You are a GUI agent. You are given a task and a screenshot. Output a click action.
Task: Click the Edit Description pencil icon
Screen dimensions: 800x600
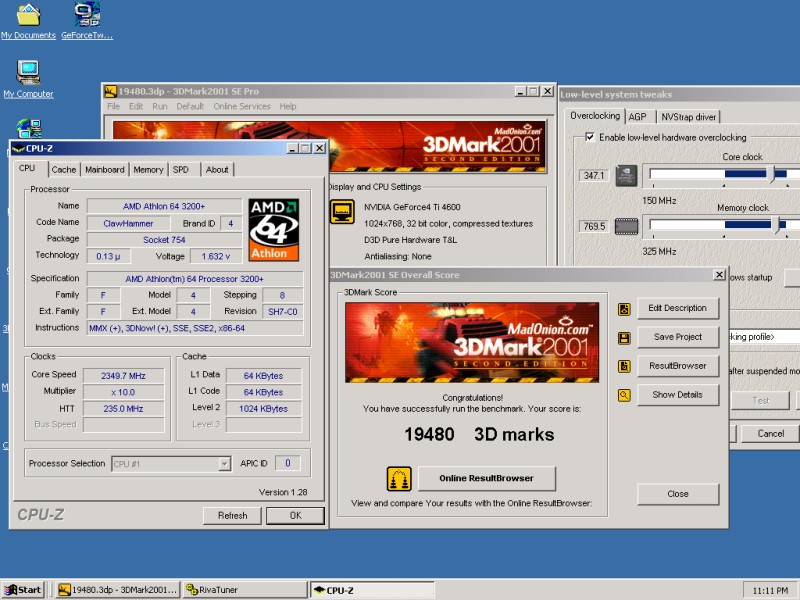click(624, 309)
